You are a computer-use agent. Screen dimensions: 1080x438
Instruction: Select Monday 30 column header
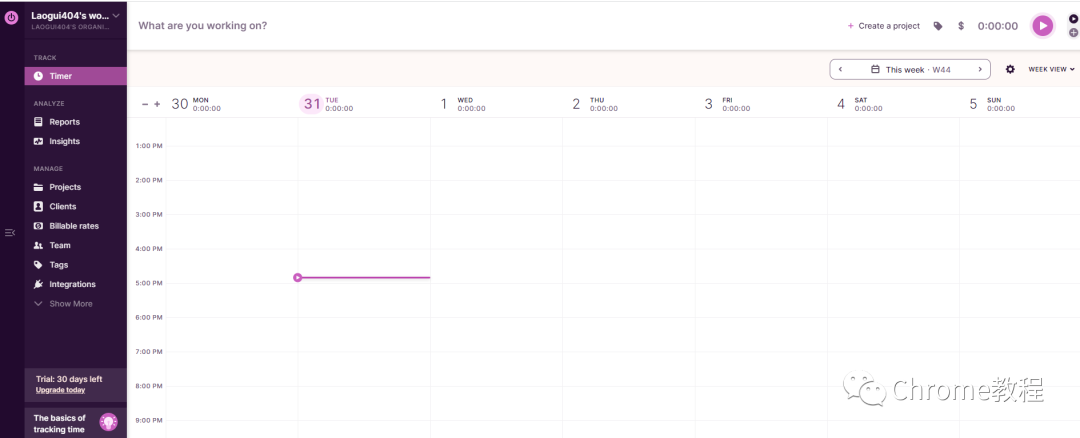(197, 104)
